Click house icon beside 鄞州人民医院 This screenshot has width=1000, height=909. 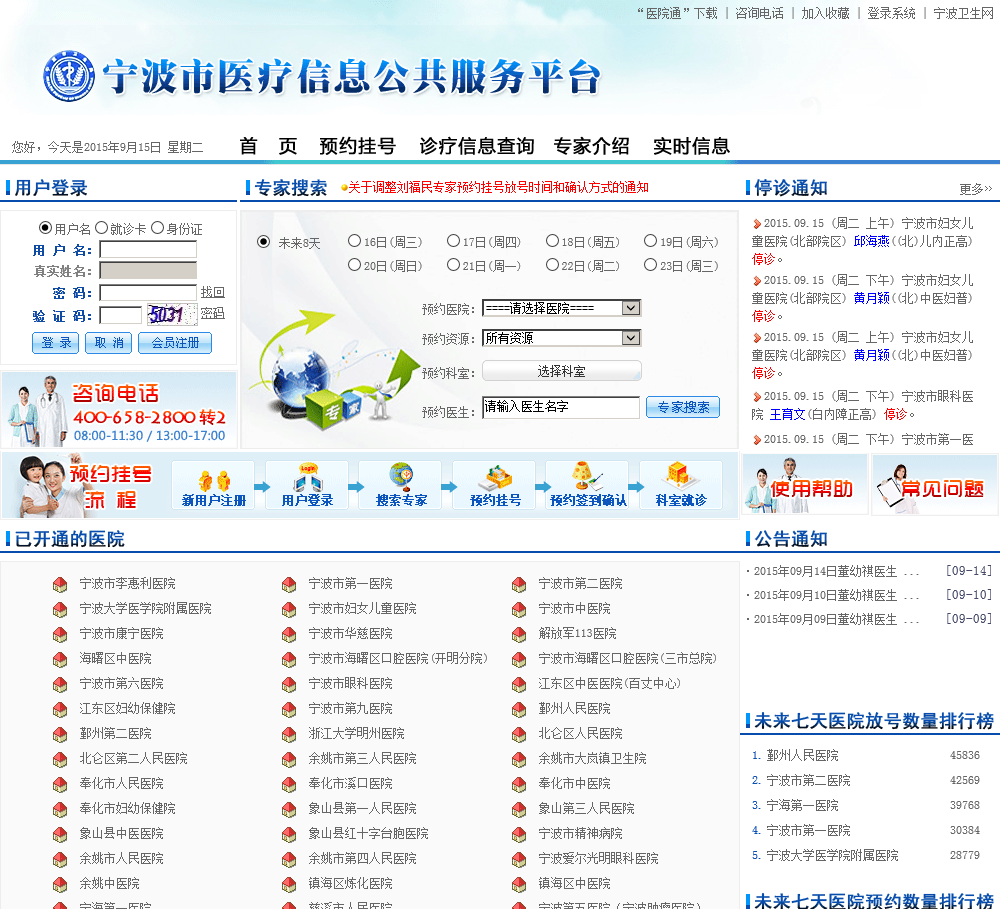click(518, 709)
